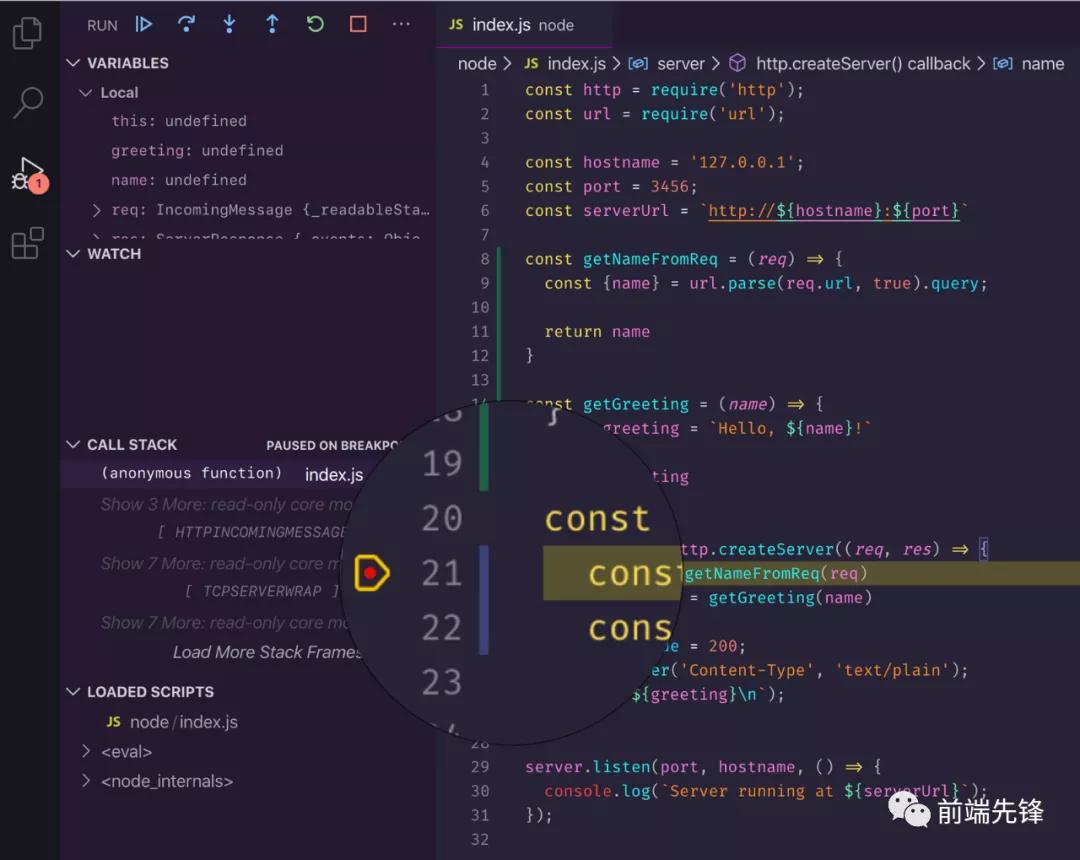Select the Run and Debug sidebar icon

(28, 170)
